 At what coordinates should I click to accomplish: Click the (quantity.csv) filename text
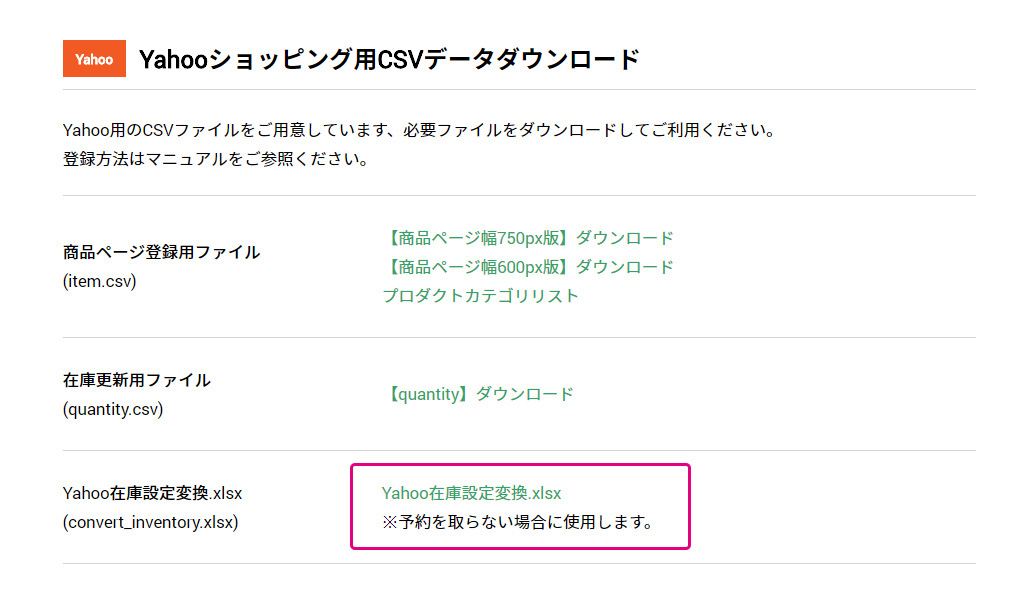tap(113, 409)
